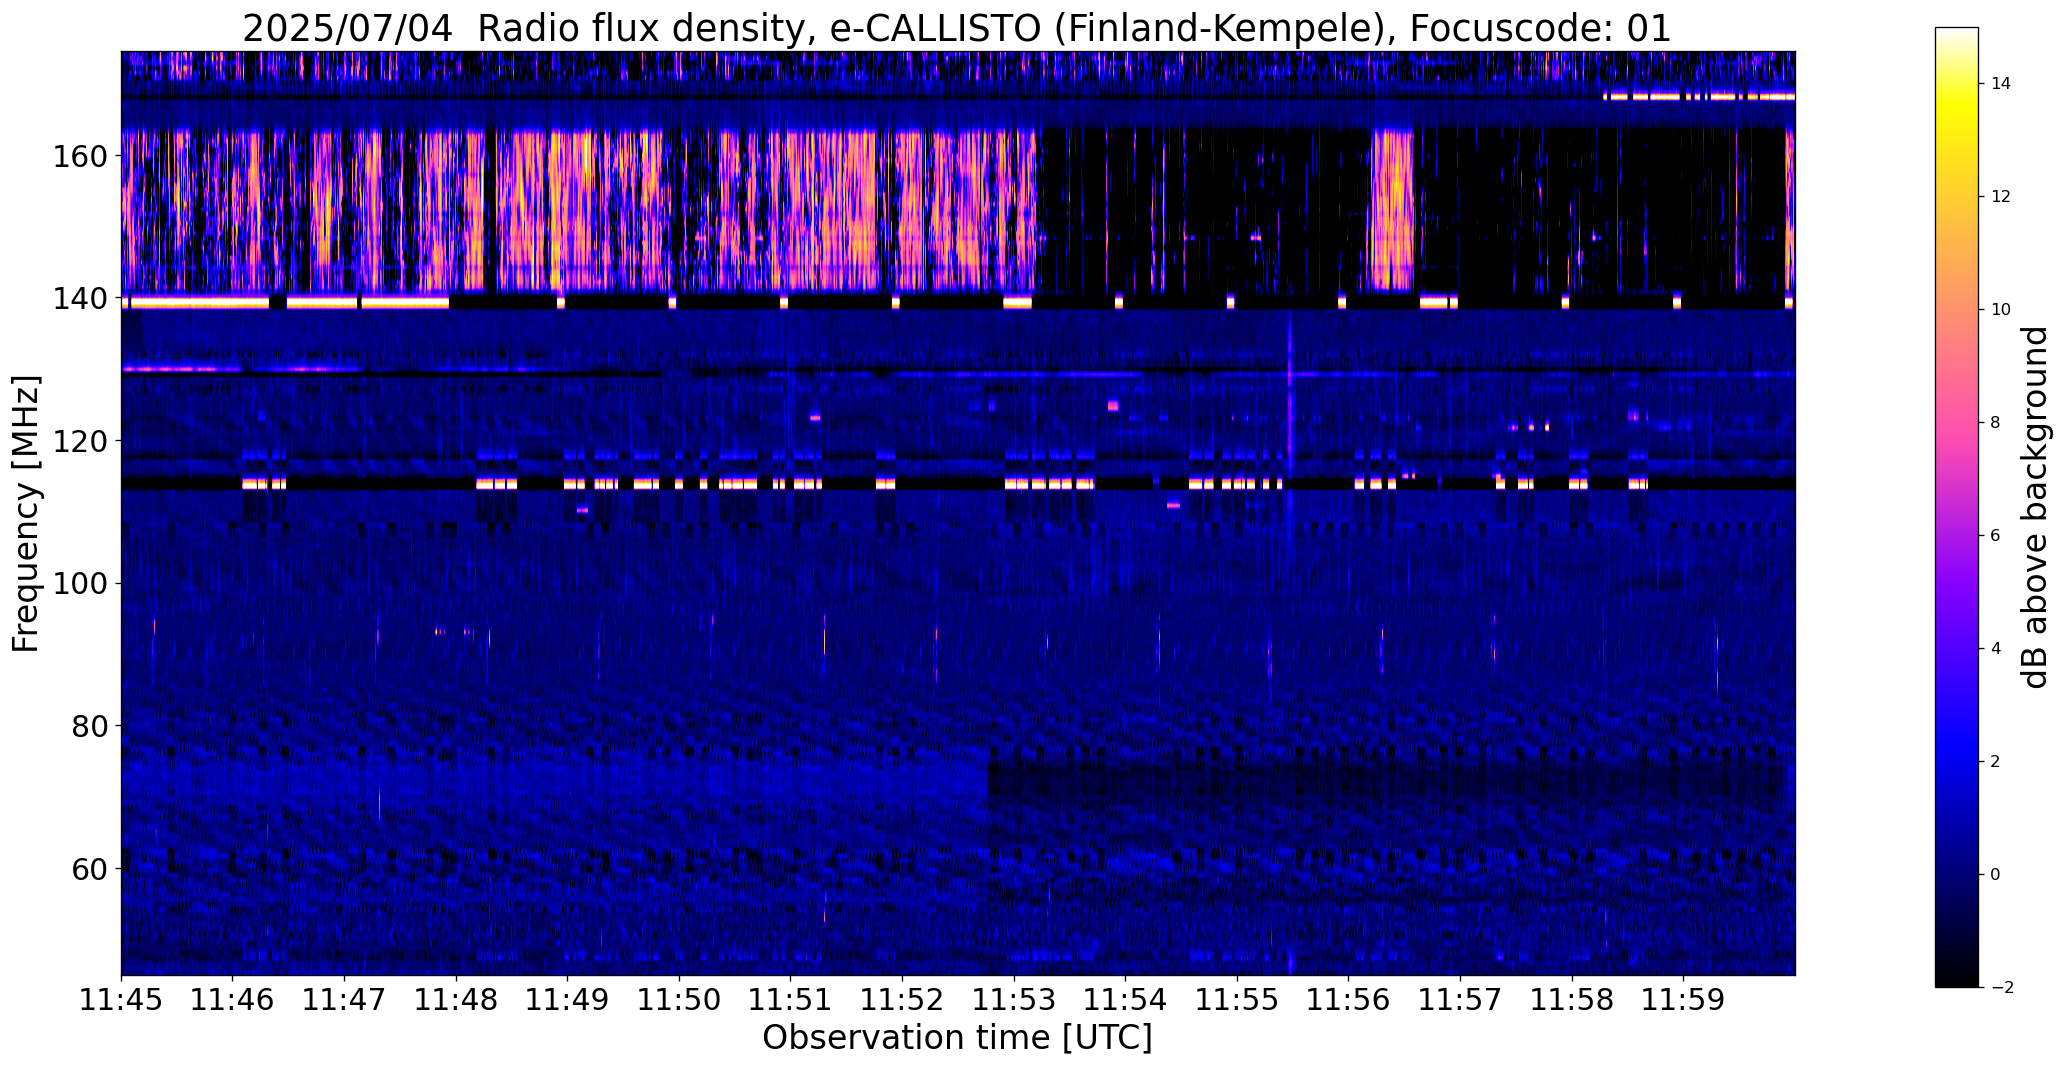Click the 11:49 time tick label
The height and width of the screenshot is (1067, 2066).
click(x=567, y=1000)
